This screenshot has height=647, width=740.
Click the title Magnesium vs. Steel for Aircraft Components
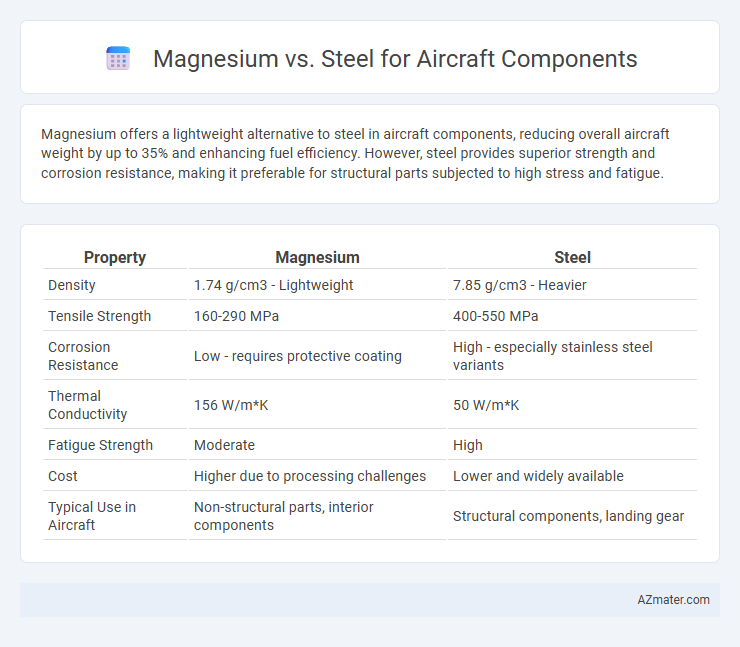pyautogui.click(x=395, y=59)
